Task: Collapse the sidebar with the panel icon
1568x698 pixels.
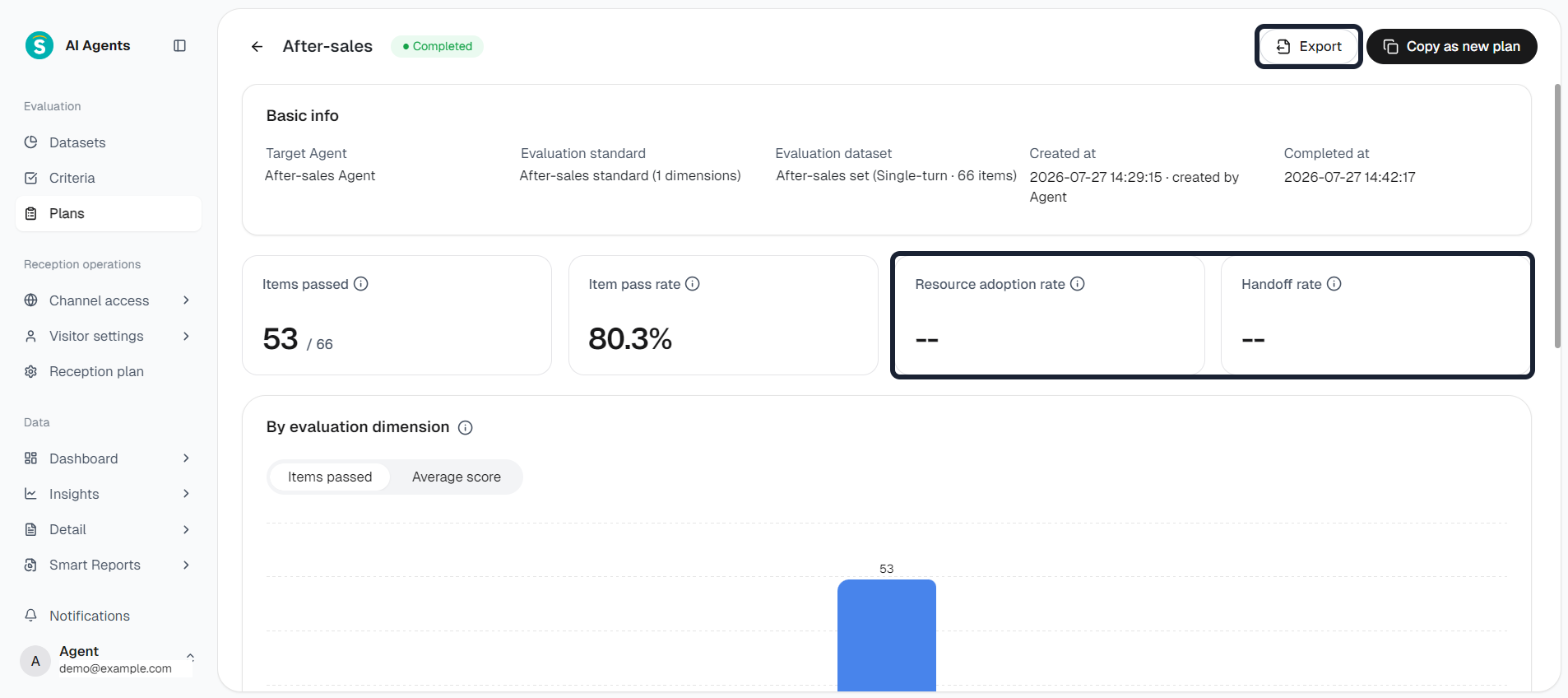Action: coord(180,45)
